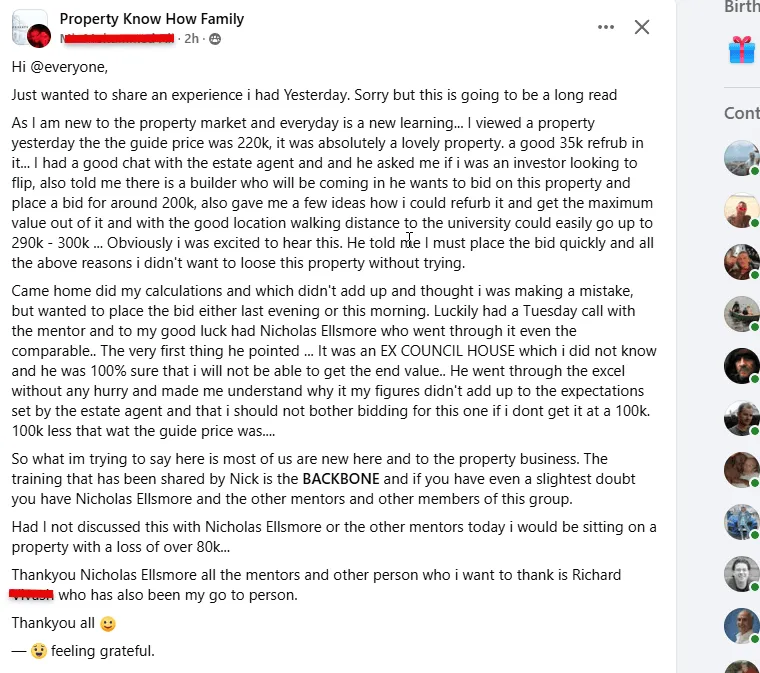
Task: Click the Contacts heading in the sidebar
Action: [x=741, y=112]
